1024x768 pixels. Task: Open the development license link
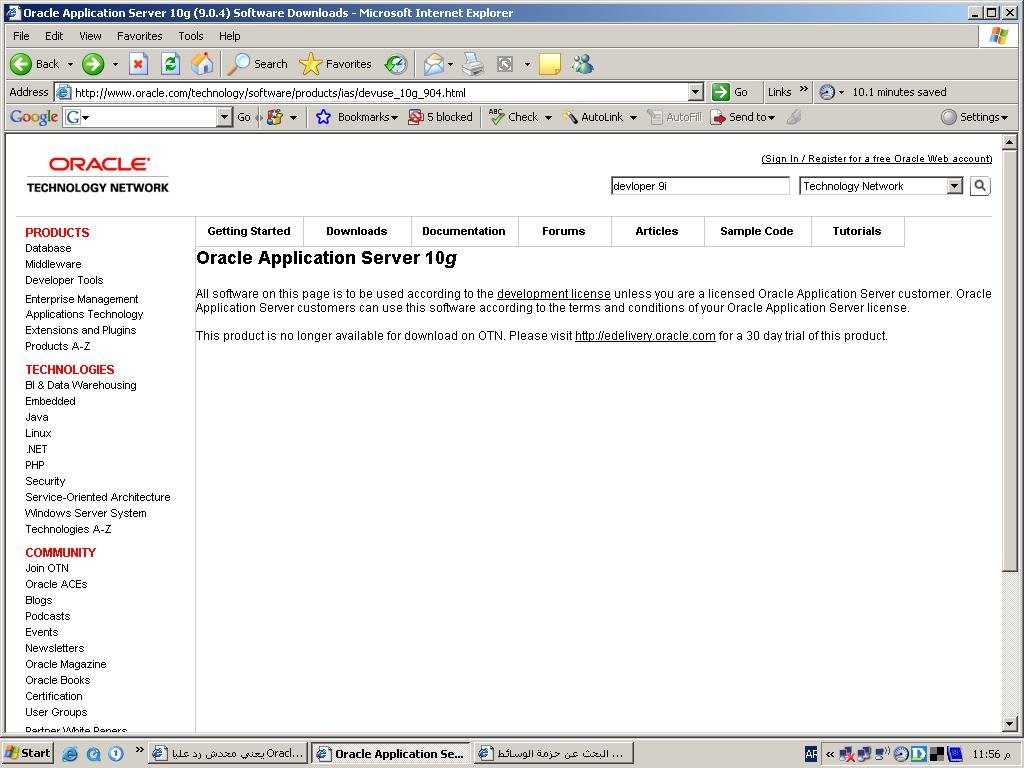pos(554,294)
